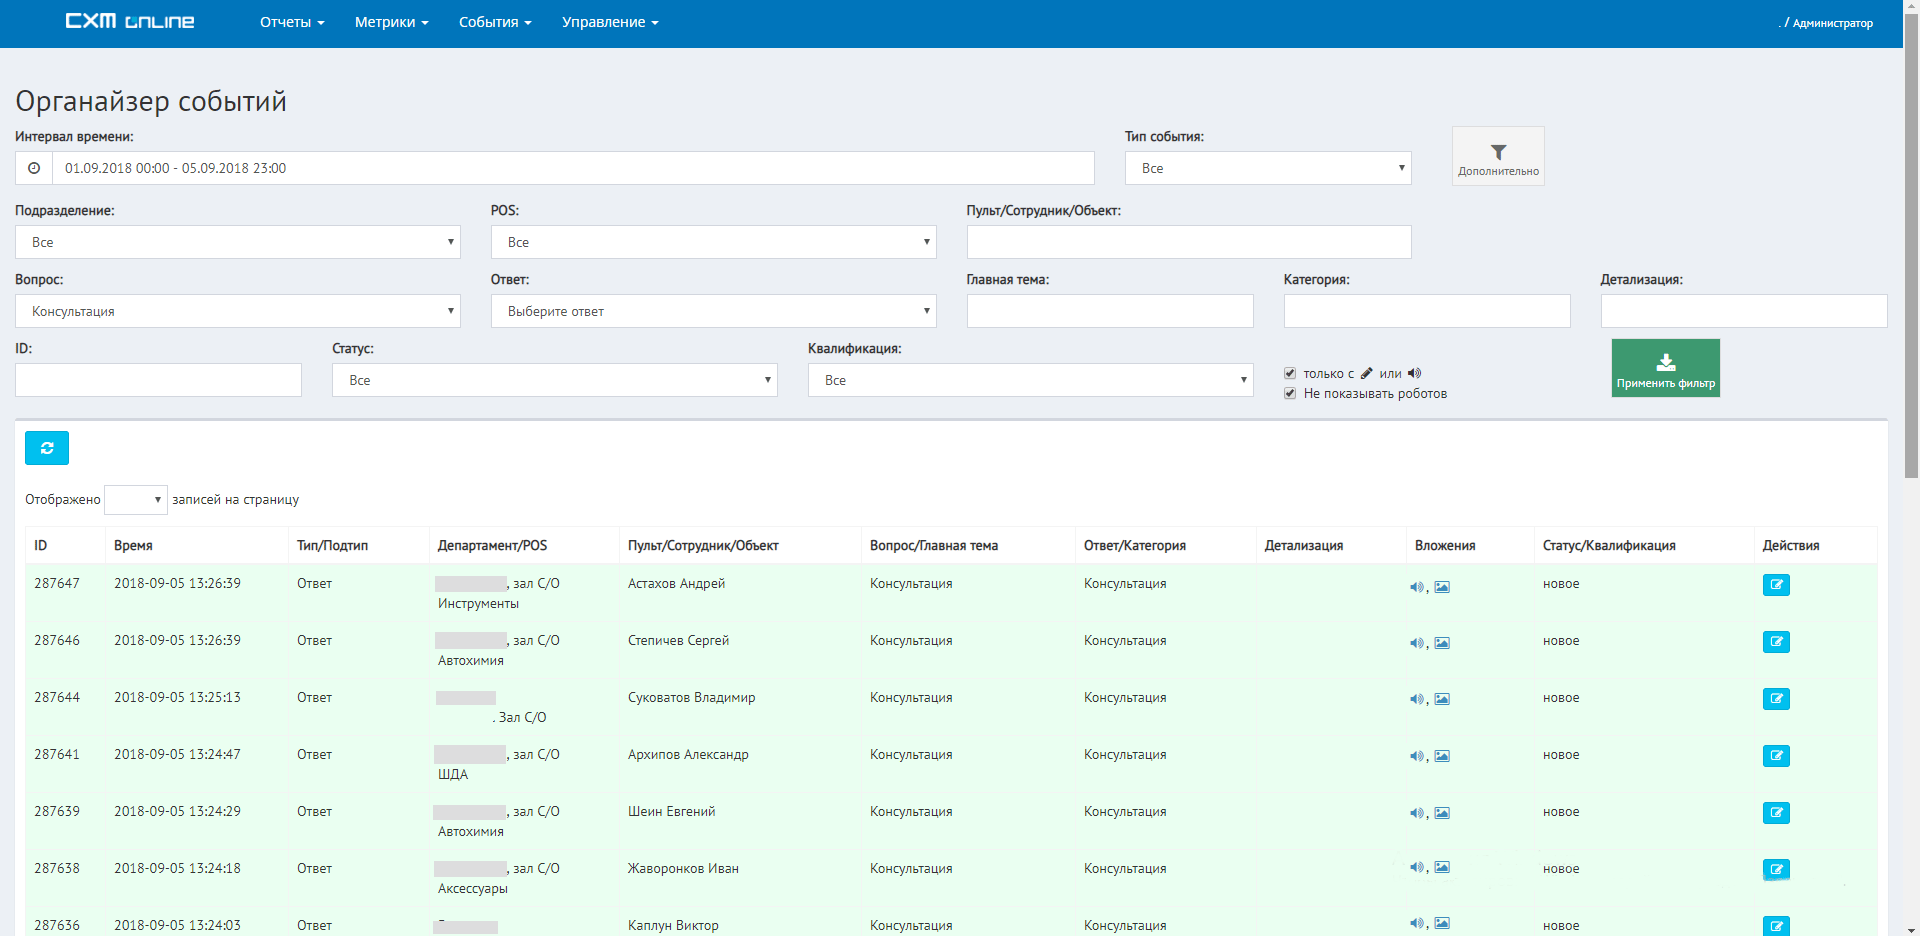Click the clock icon beside time interval

34,168
